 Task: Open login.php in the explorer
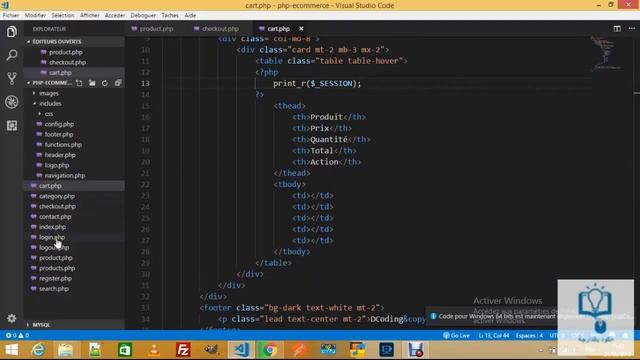tap(52, 237)
